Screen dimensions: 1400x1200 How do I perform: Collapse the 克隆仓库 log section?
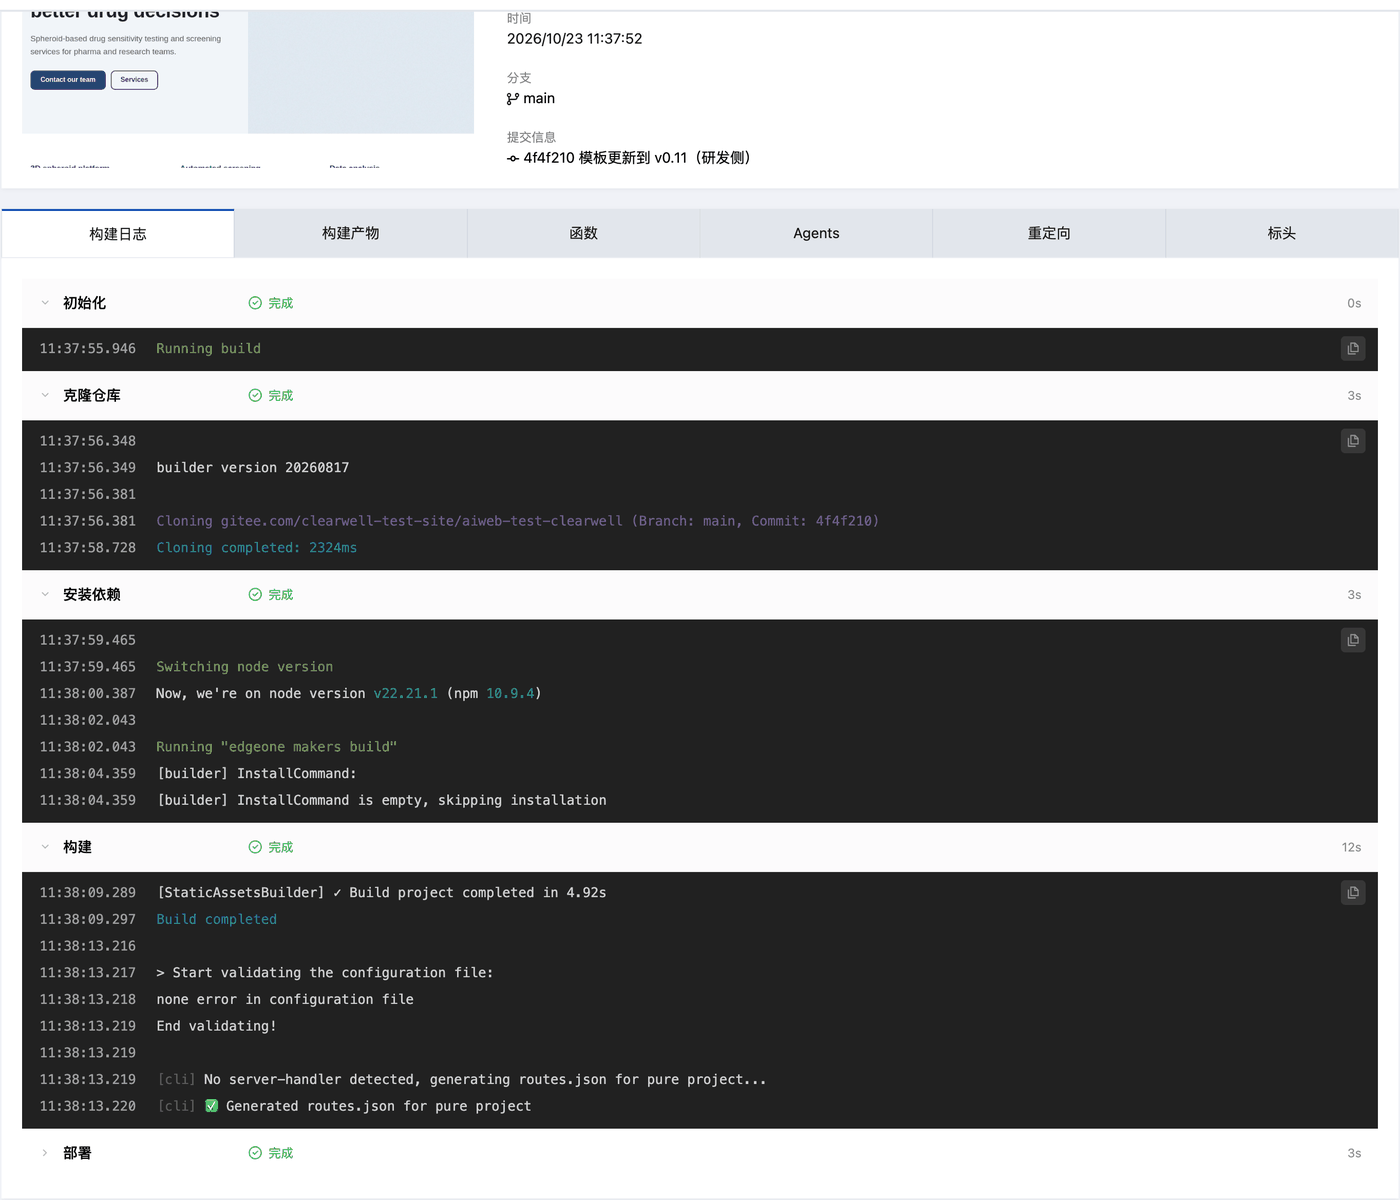45,396
